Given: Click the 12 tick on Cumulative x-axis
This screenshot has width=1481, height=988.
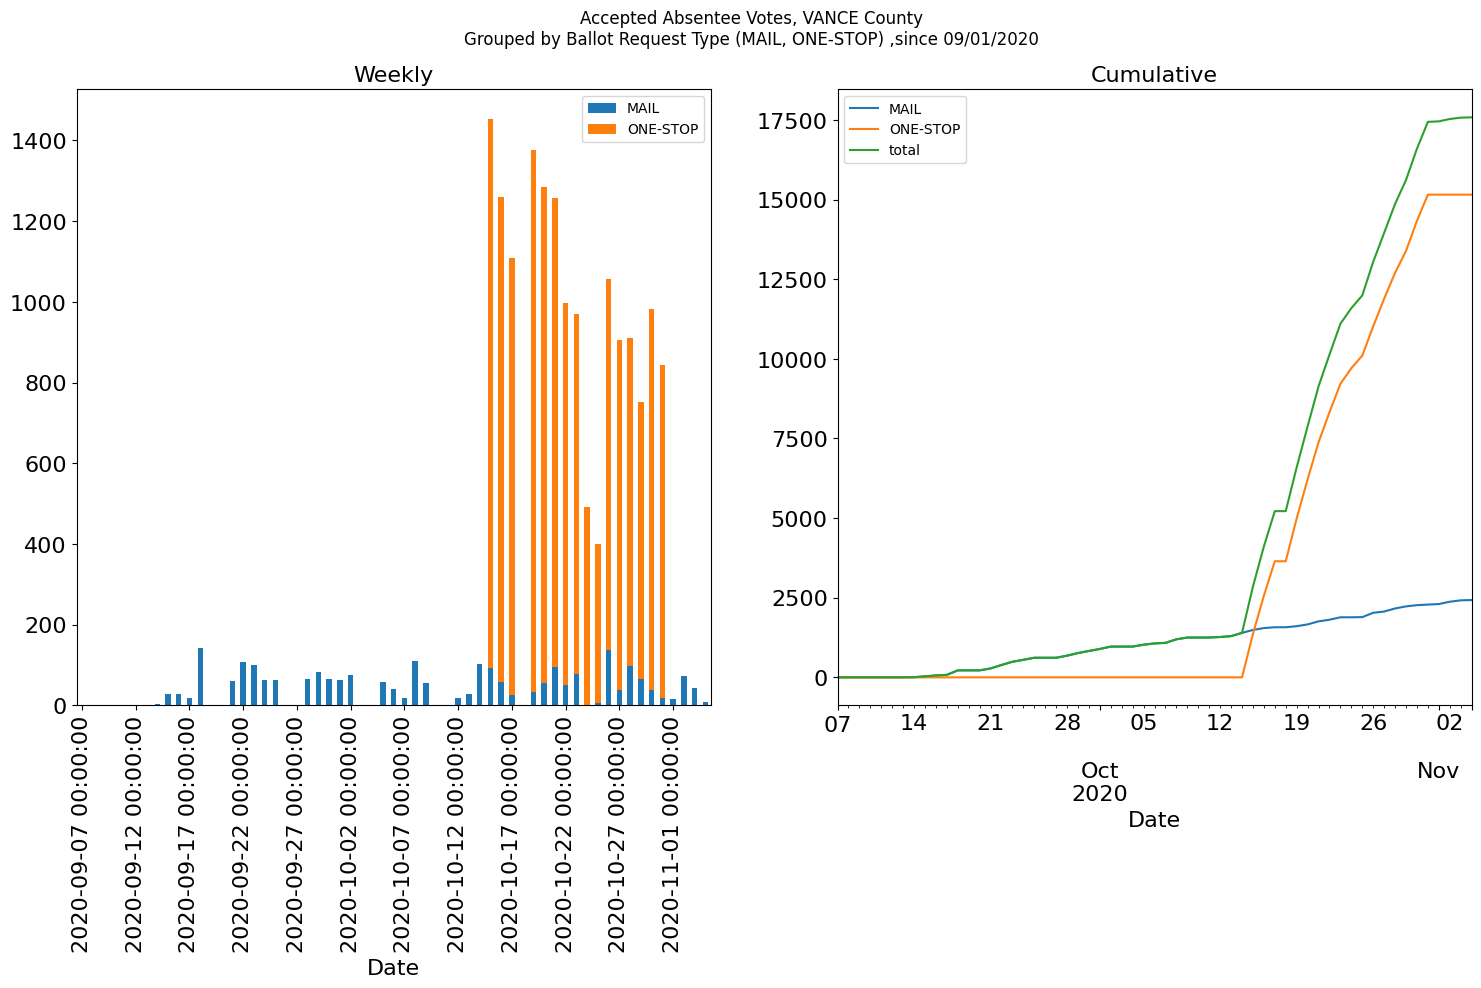Looking at the screenshot, I should pyautogui.click(x=1220, y=722).
